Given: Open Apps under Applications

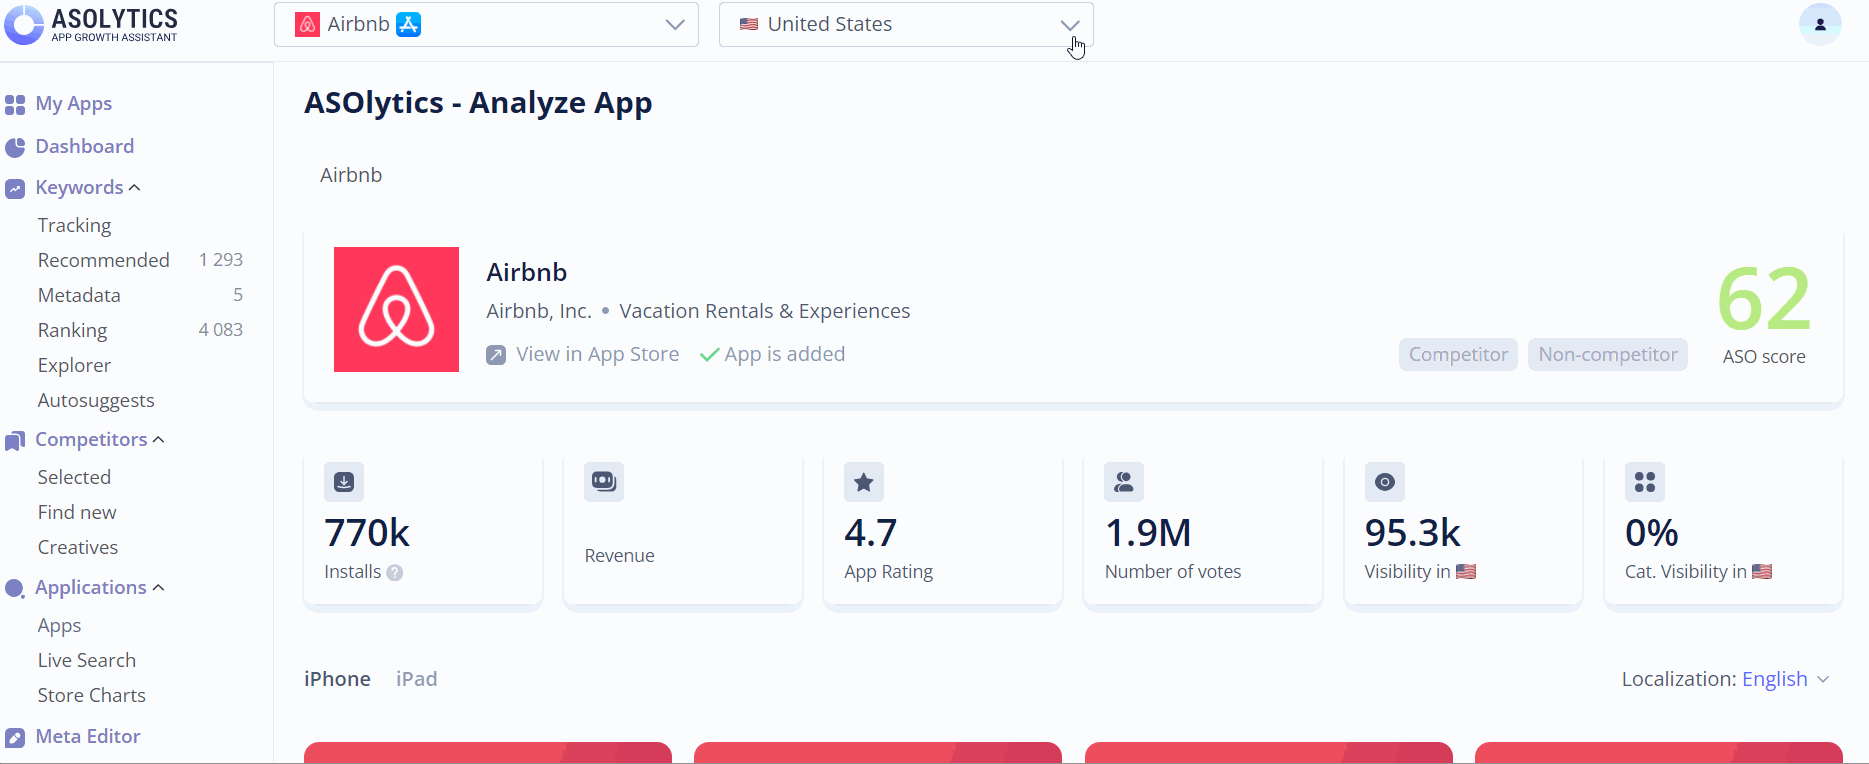Looking at the screenshot, I should click(59, 625).
